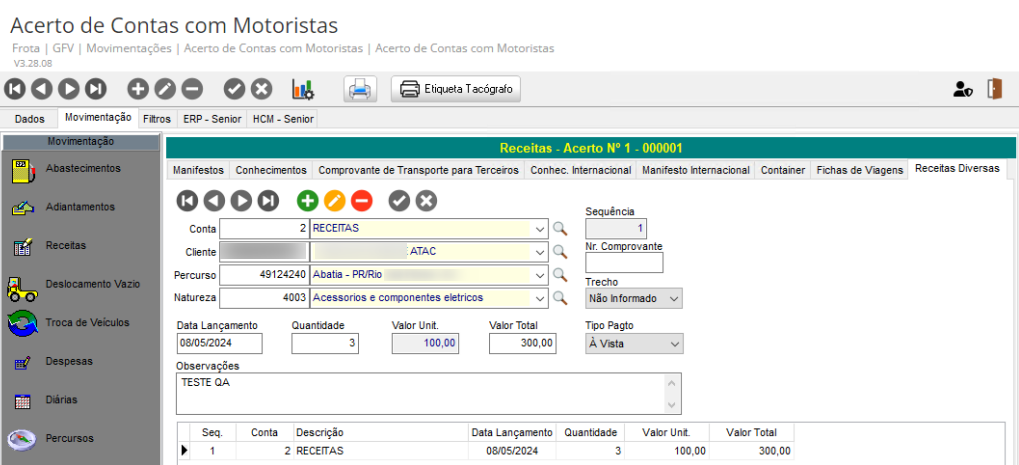The height and width of the screenshot is (465, 1019).
Task: Click the Observações text area
Action: click(428, 393)
